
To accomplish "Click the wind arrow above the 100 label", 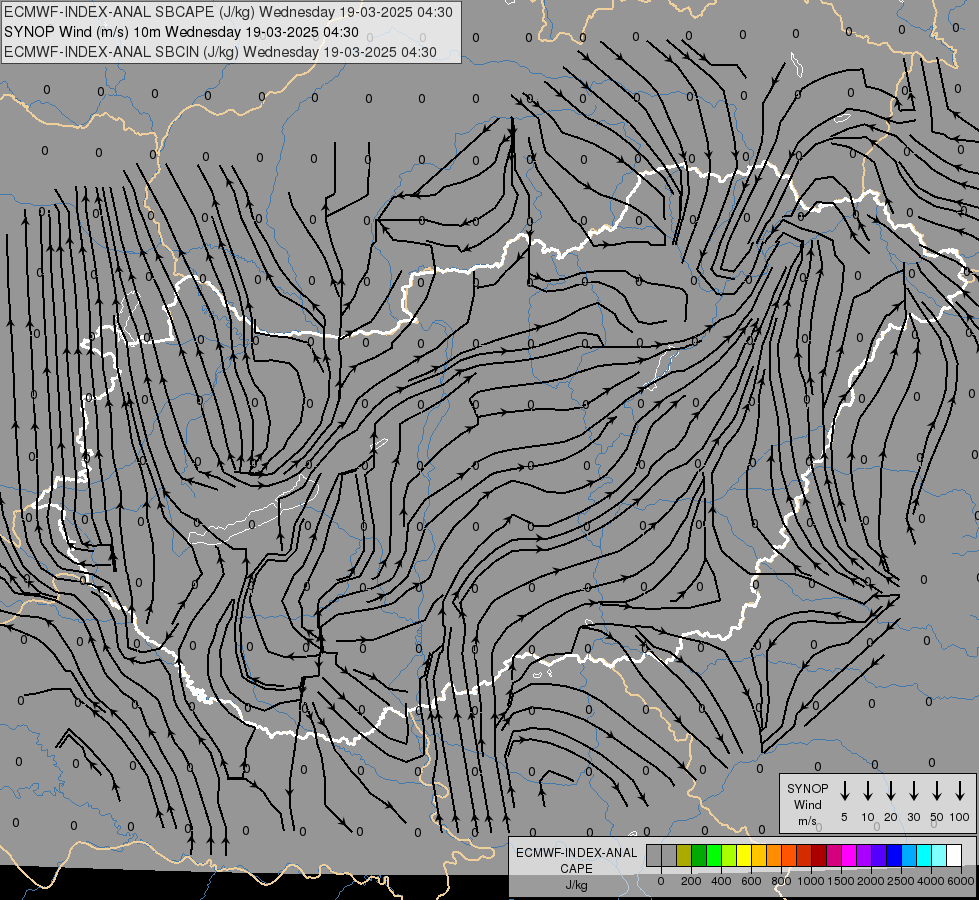I will (960, 791).
